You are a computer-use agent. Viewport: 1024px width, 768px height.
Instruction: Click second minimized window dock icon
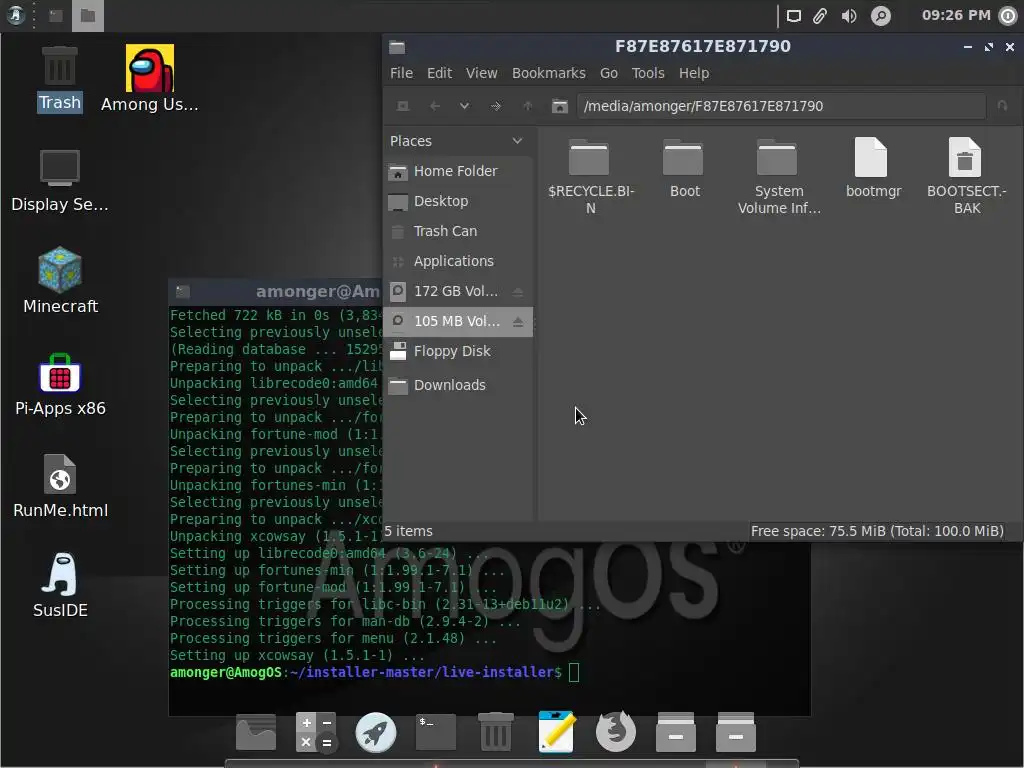pos(736,732)
